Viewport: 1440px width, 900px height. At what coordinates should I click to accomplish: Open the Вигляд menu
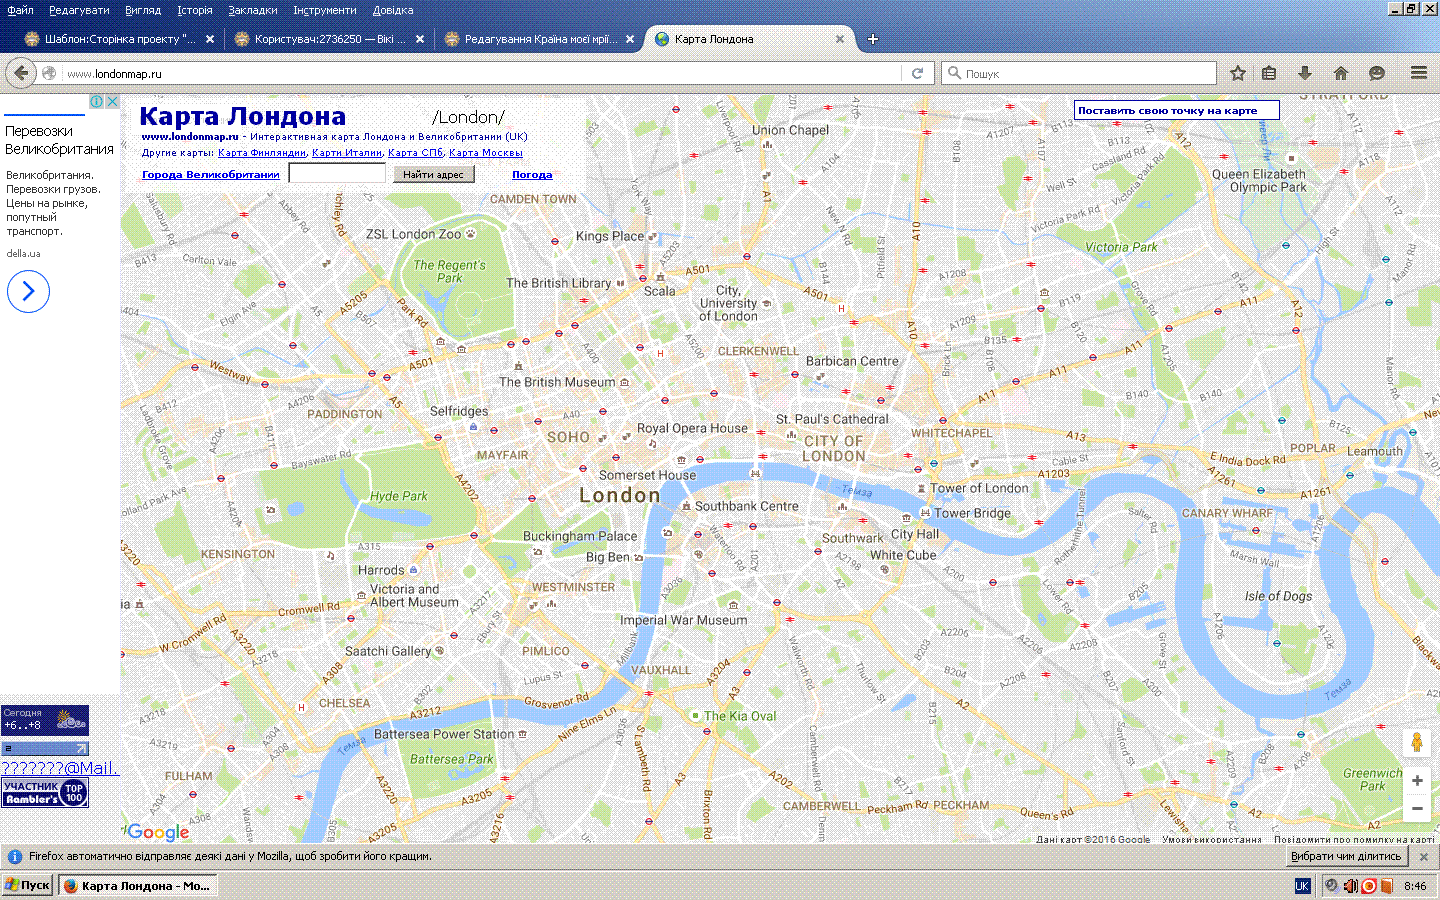tap(143, 10)
